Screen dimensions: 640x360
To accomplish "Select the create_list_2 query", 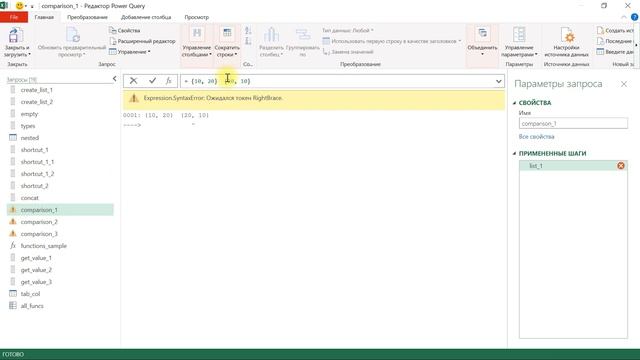I will tap(60, 102).
